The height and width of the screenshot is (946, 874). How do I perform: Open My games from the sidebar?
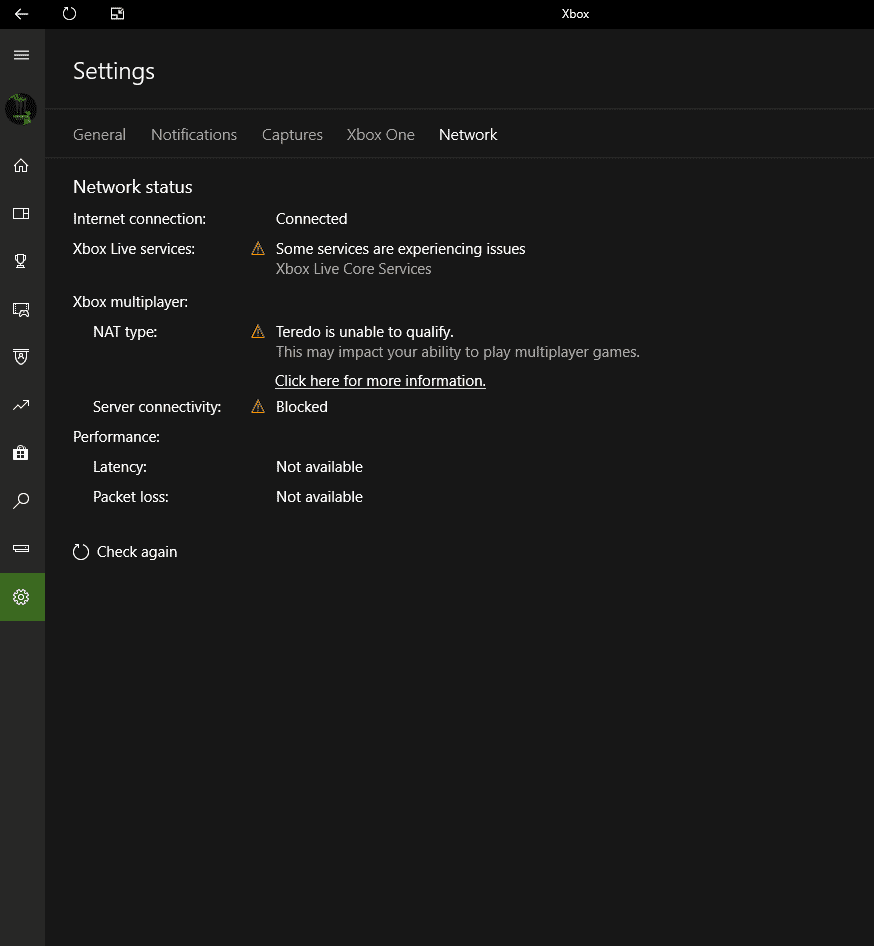[21, 214]
